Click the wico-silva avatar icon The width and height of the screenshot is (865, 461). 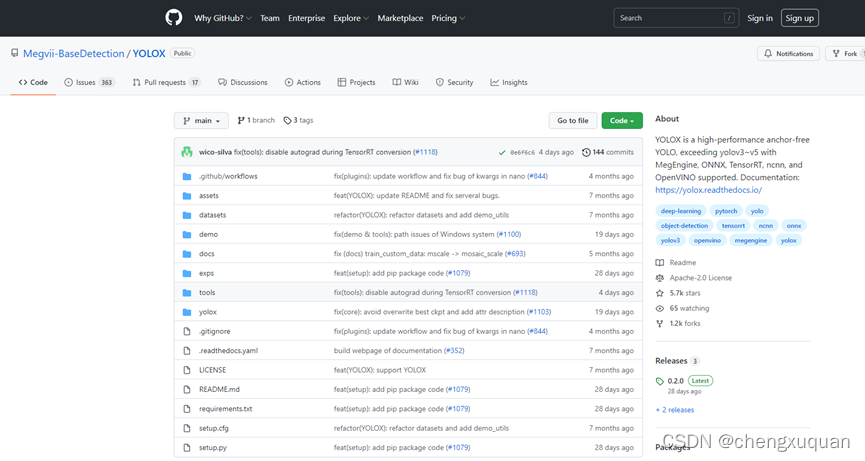point(187,152)
